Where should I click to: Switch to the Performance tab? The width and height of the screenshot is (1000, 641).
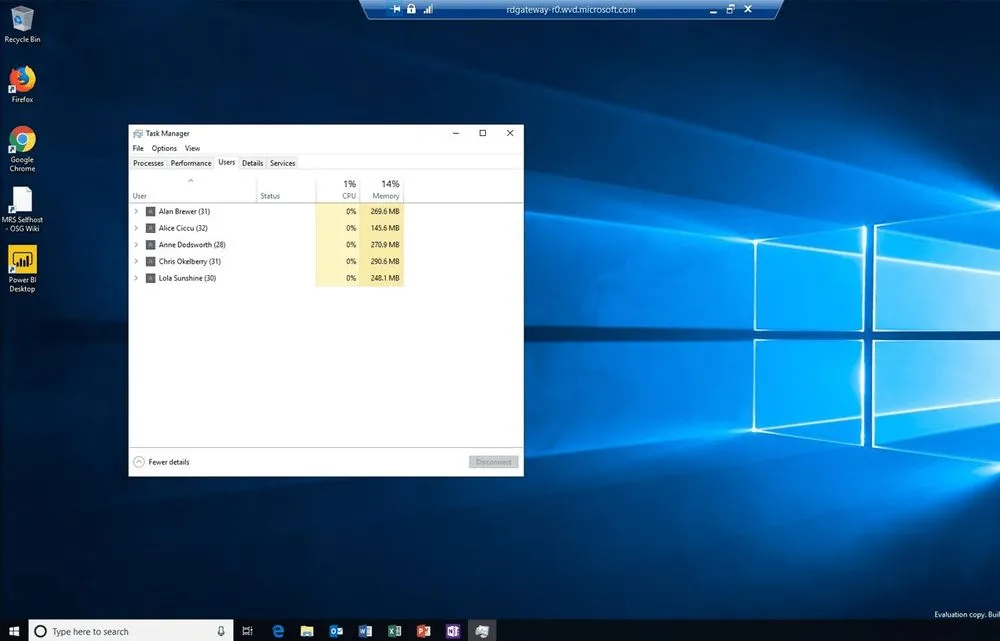pos(190,163)
